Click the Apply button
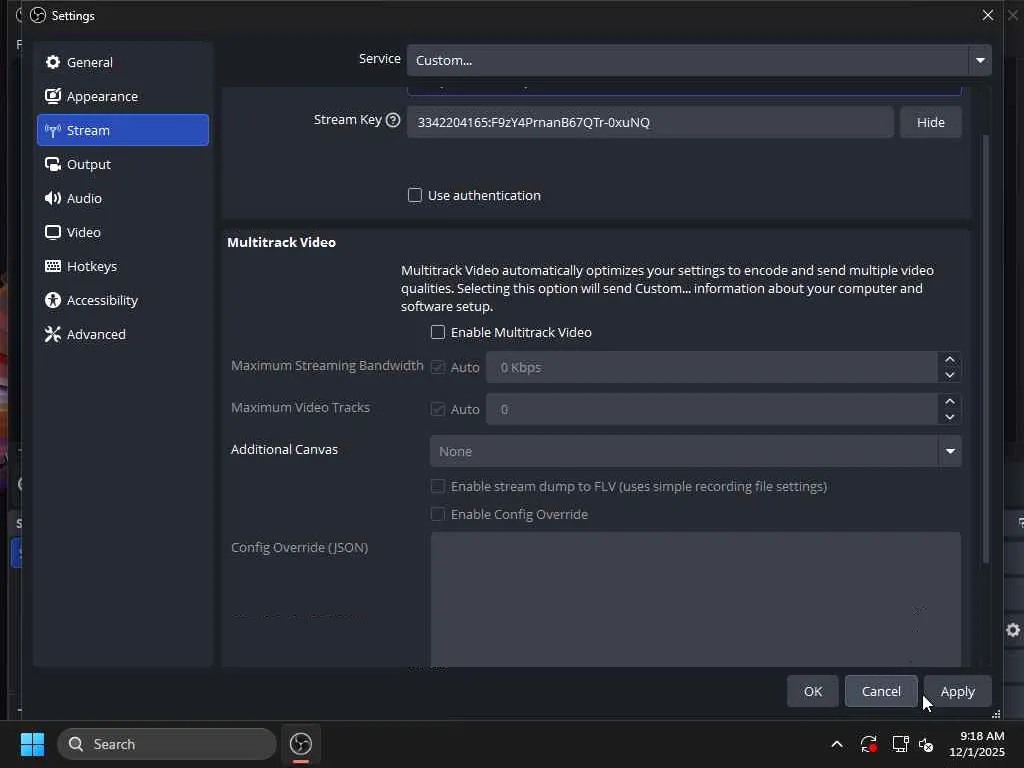The height and width of the screenshot is (768, 1024). click(x=957, y=691)
